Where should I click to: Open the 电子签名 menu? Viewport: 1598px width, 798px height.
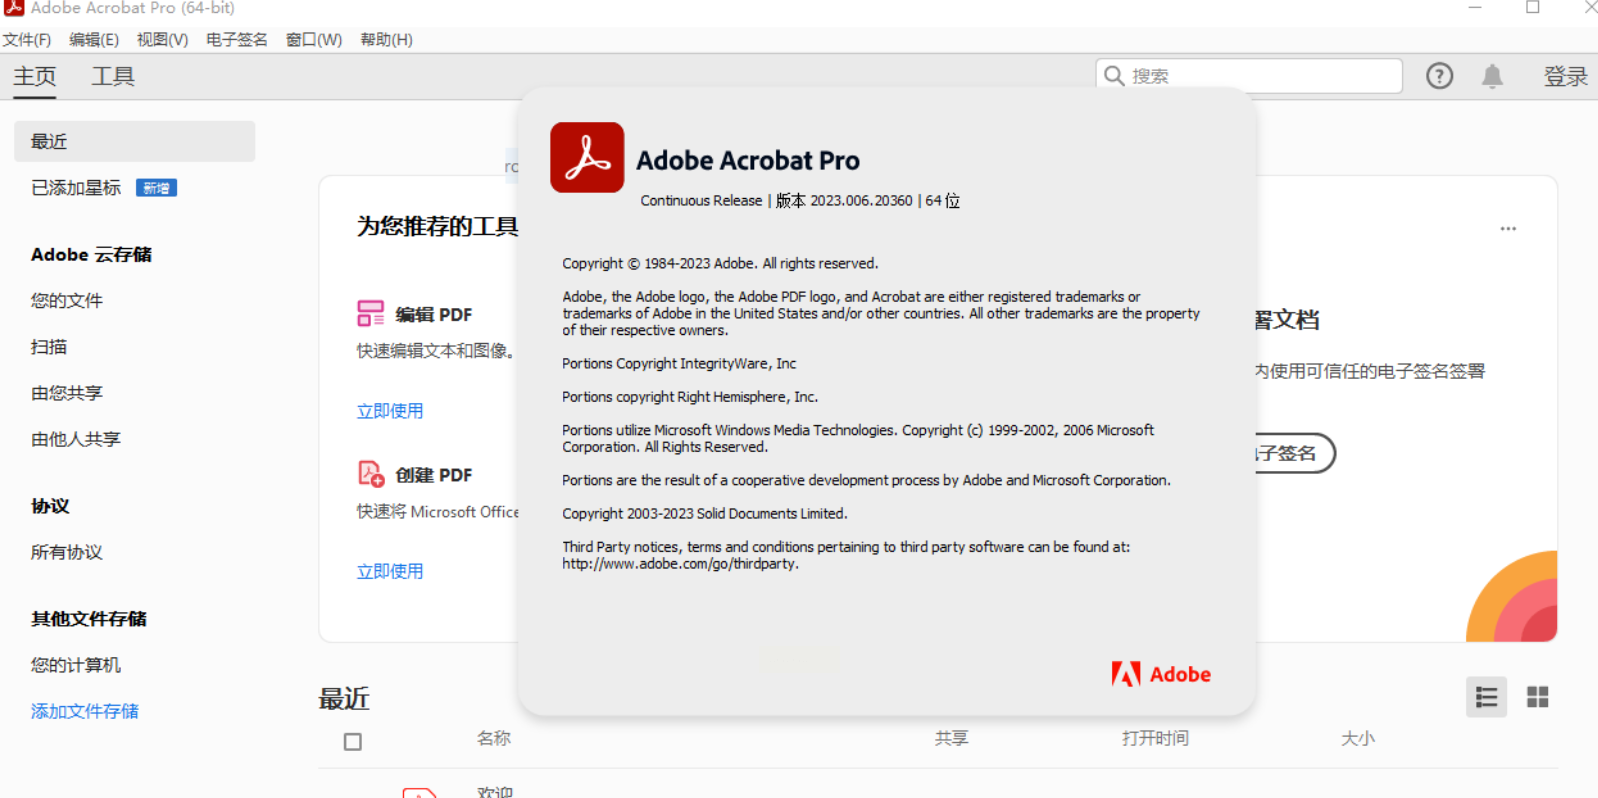pyautogui.click(x=237, y=40)
